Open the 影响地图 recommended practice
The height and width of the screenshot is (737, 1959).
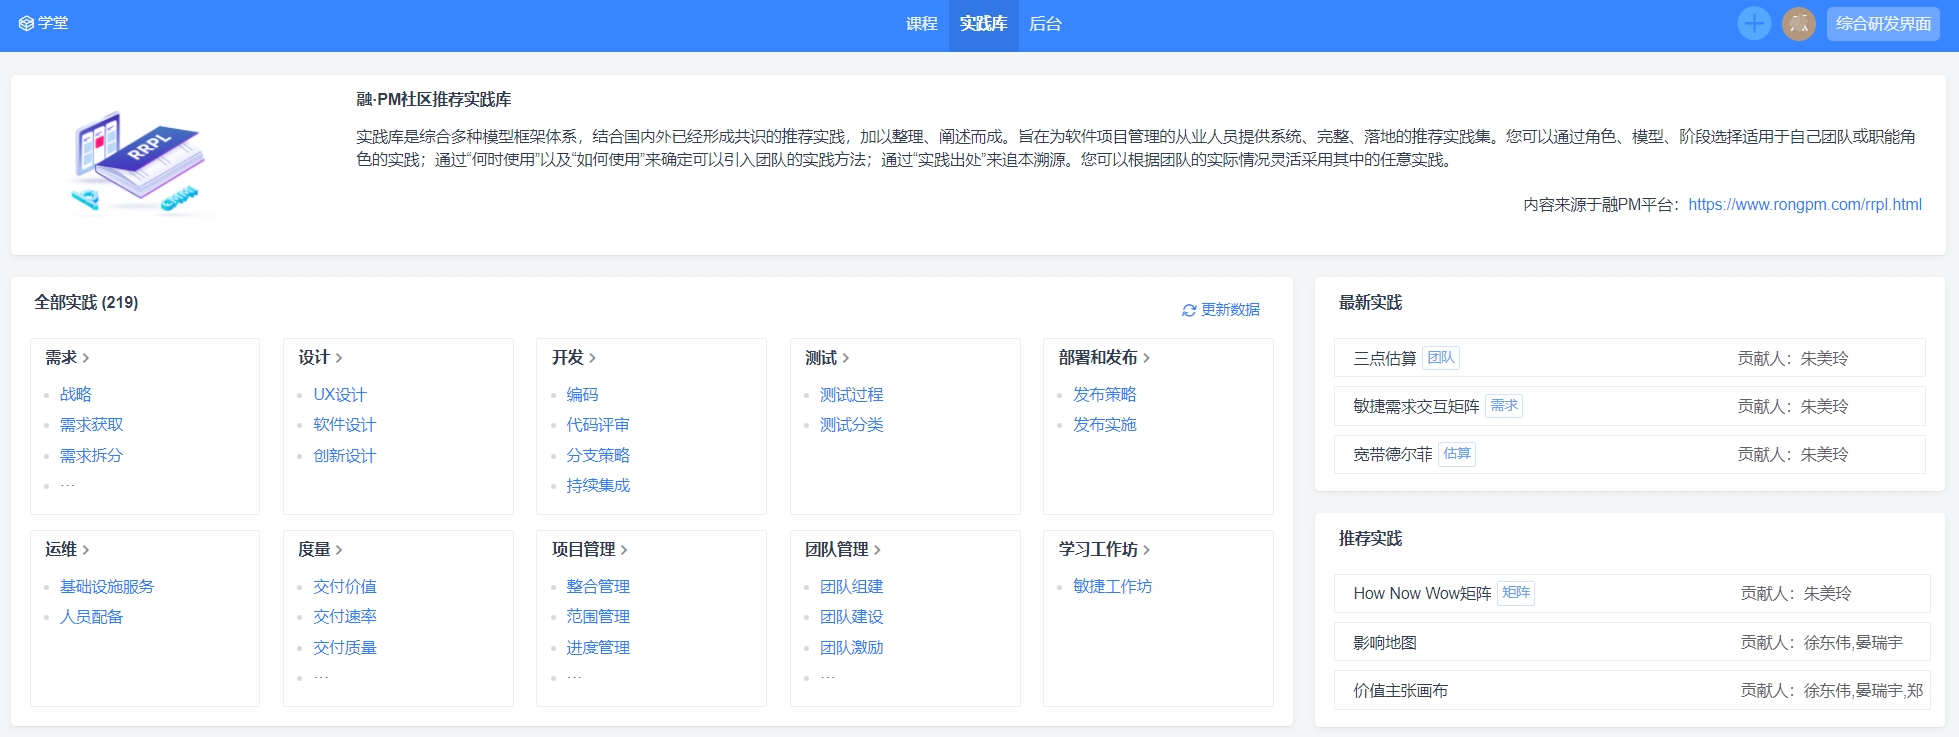pyautogui.click(x=1385, y=643)
